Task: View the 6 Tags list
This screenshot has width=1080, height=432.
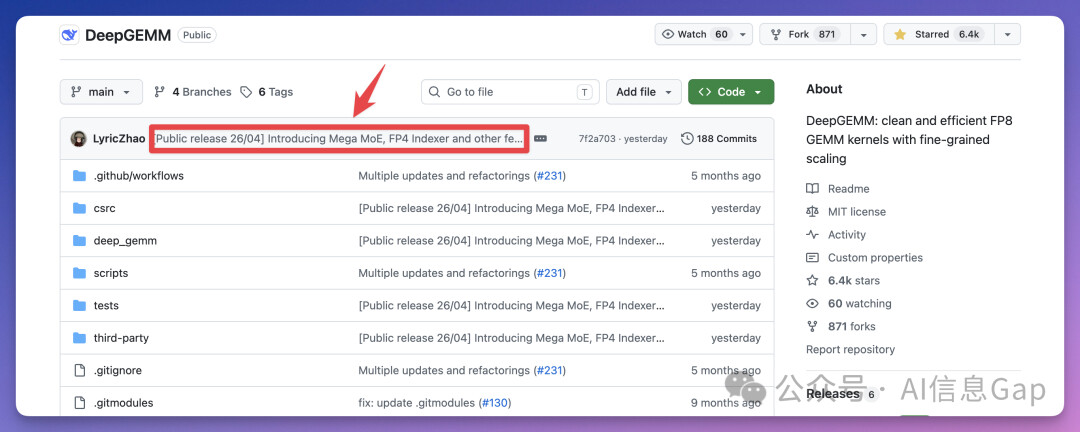Action: [x=266, y=92]
